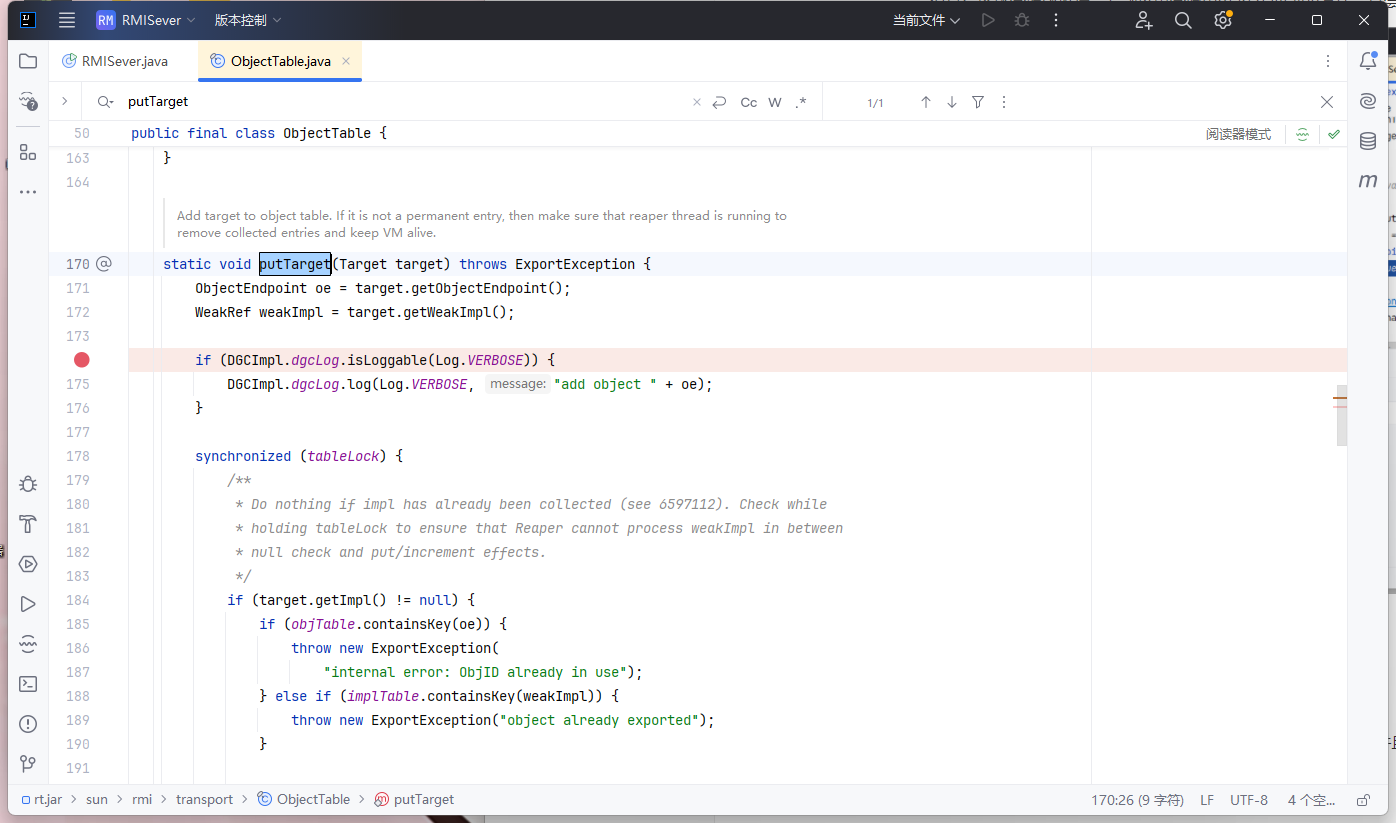Open the Structure tool window icon
The height and width of the screenshot is (823, 1396).
pos(28,152)
